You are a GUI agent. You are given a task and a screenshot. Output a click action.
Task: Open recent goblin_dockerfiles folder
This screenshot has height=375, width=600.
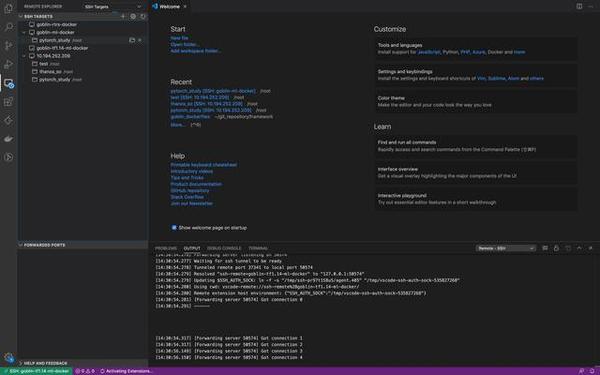[x=190, y=117]
